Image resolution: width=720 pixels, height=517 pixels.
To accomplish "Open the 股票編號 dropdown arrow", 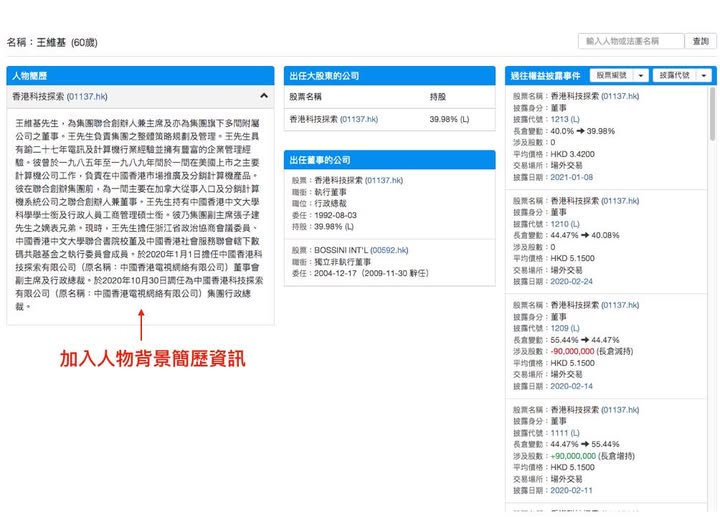I will point(641,75).
